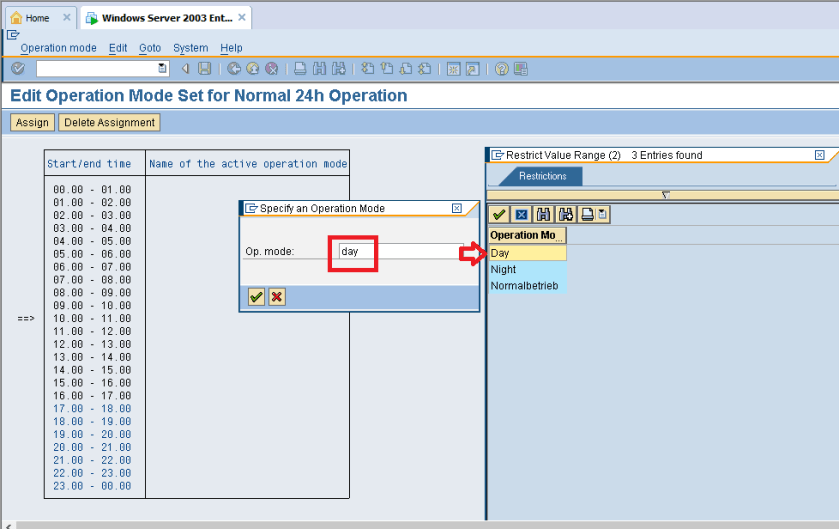Click the Customize Local Layout icon

pyautogui.click(x=521, y=68)
